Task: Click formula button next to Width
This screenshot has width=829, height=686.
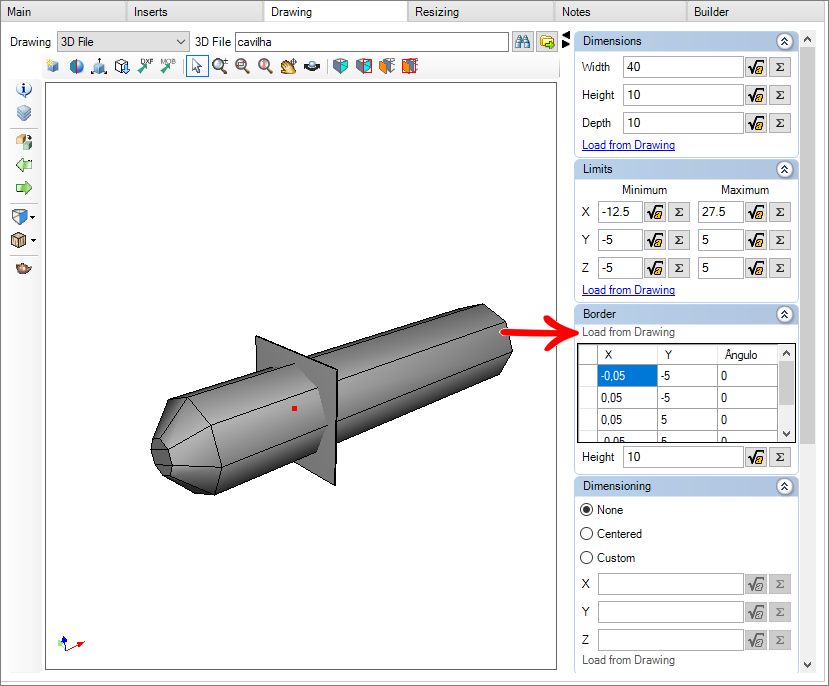Action: coord(756,67)
